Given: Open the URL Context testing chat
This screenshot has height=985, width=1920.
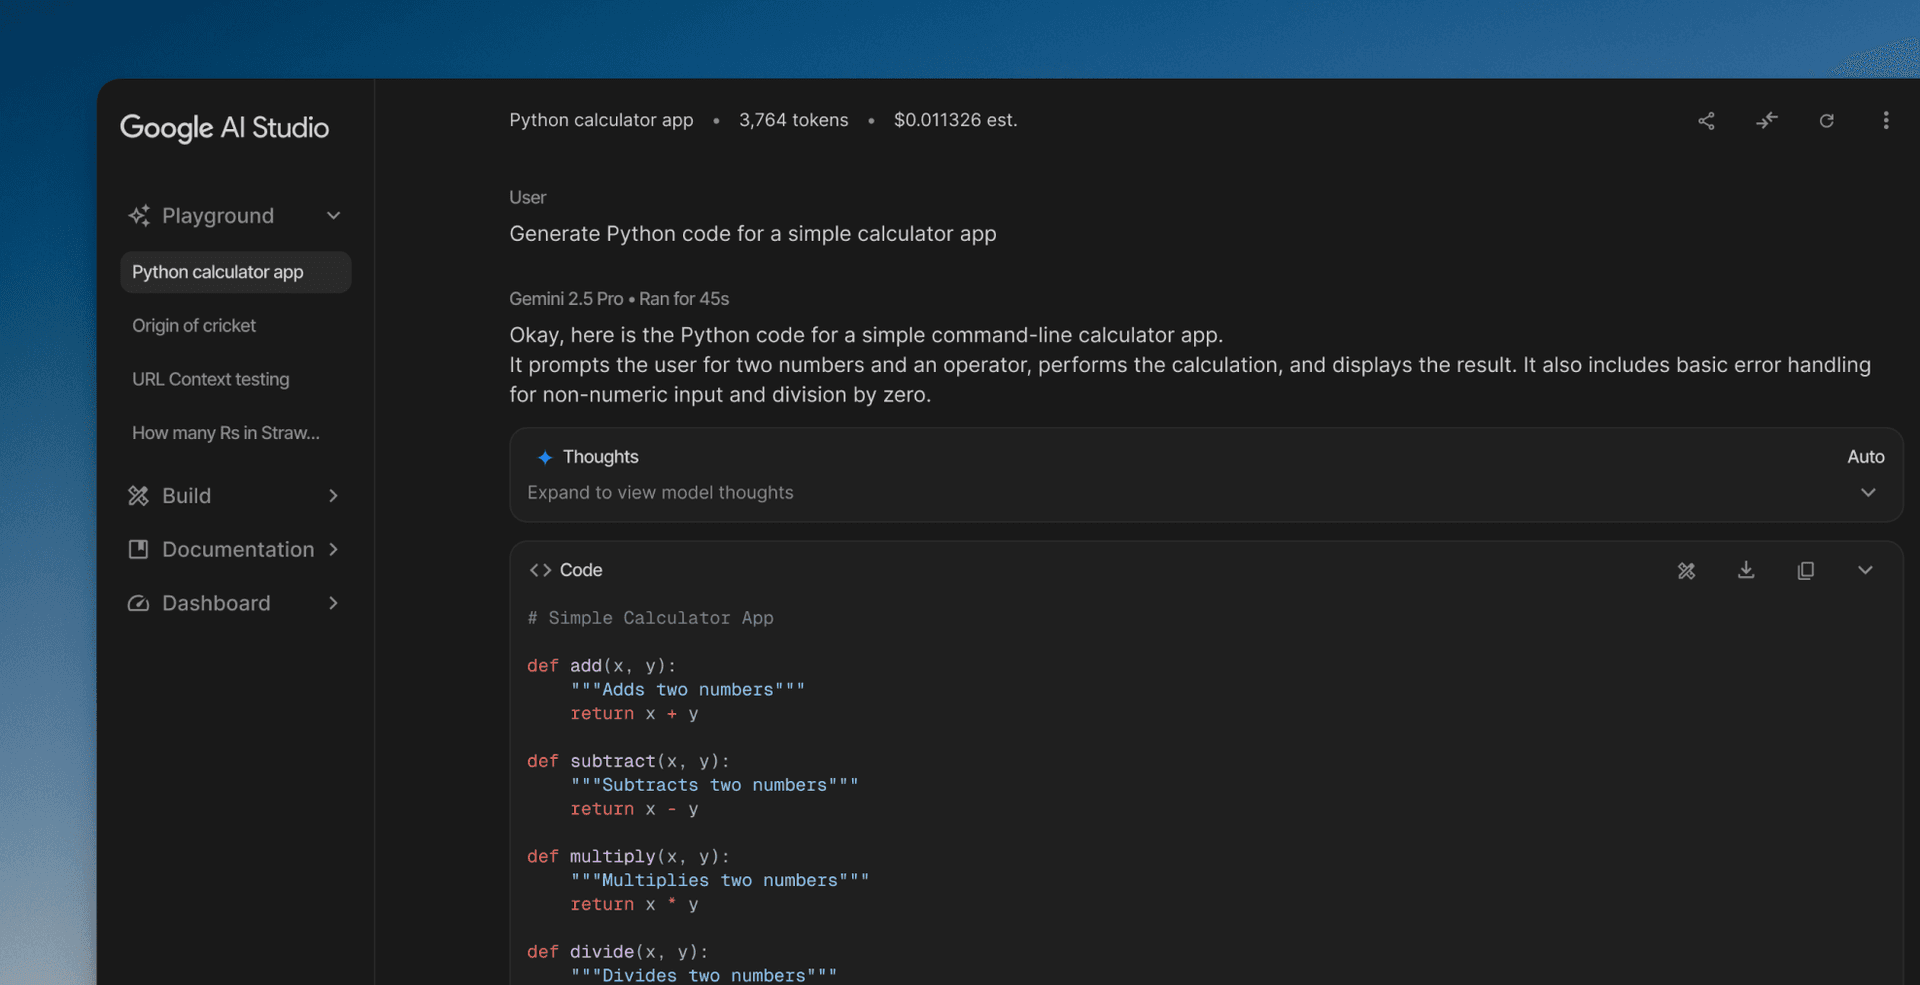Looking at the screenshot, I should point(210,379).
